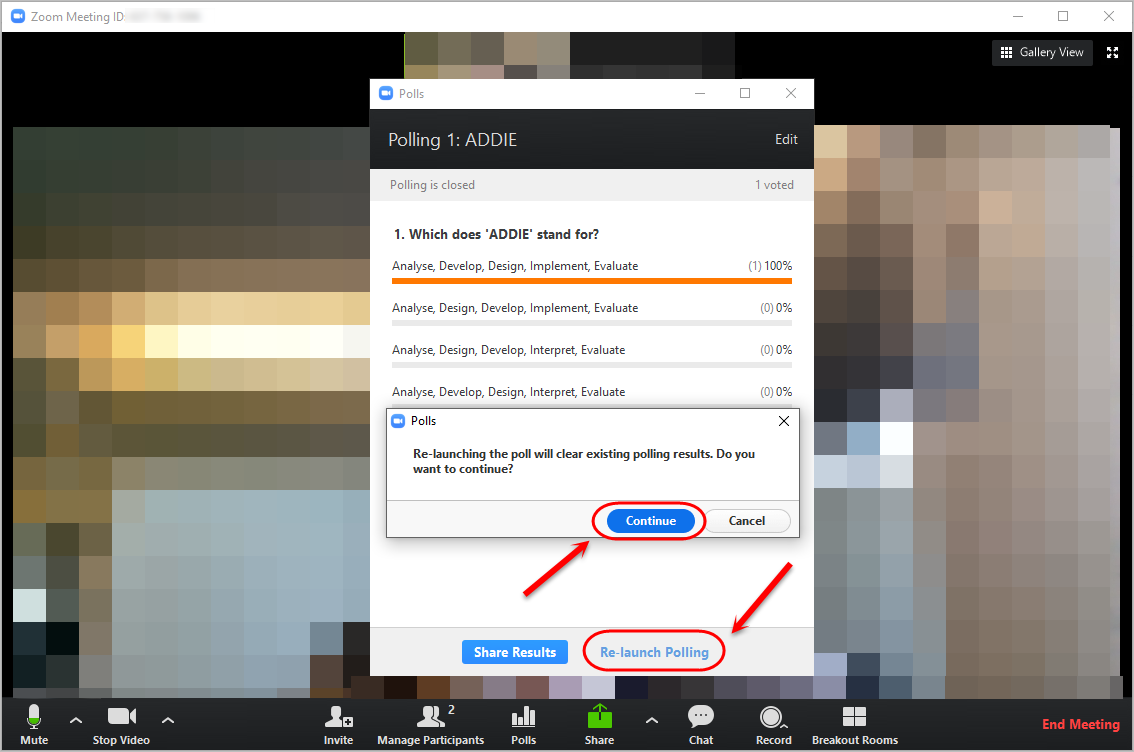Re-launch the ADDIE poll
Image resolution: width=1134 pixels, height=752 pixels.
point(653,651)
